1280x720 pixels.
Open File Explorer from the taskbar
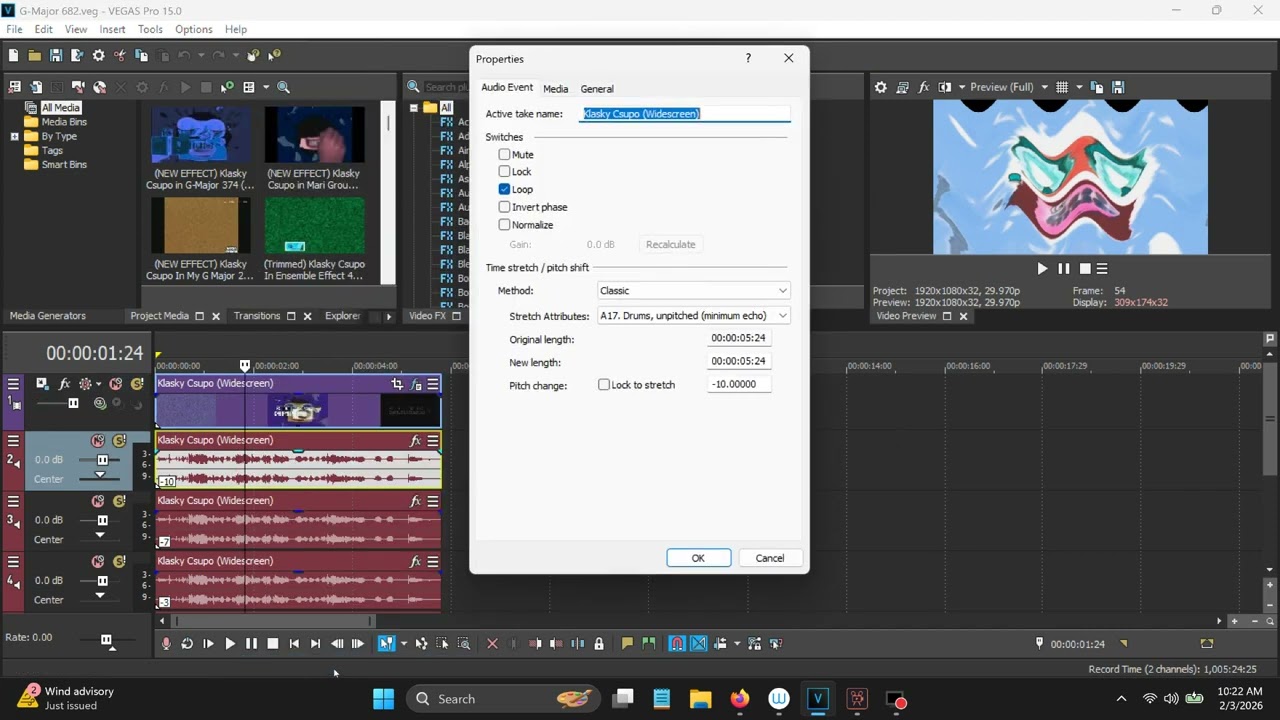(700, 699)
